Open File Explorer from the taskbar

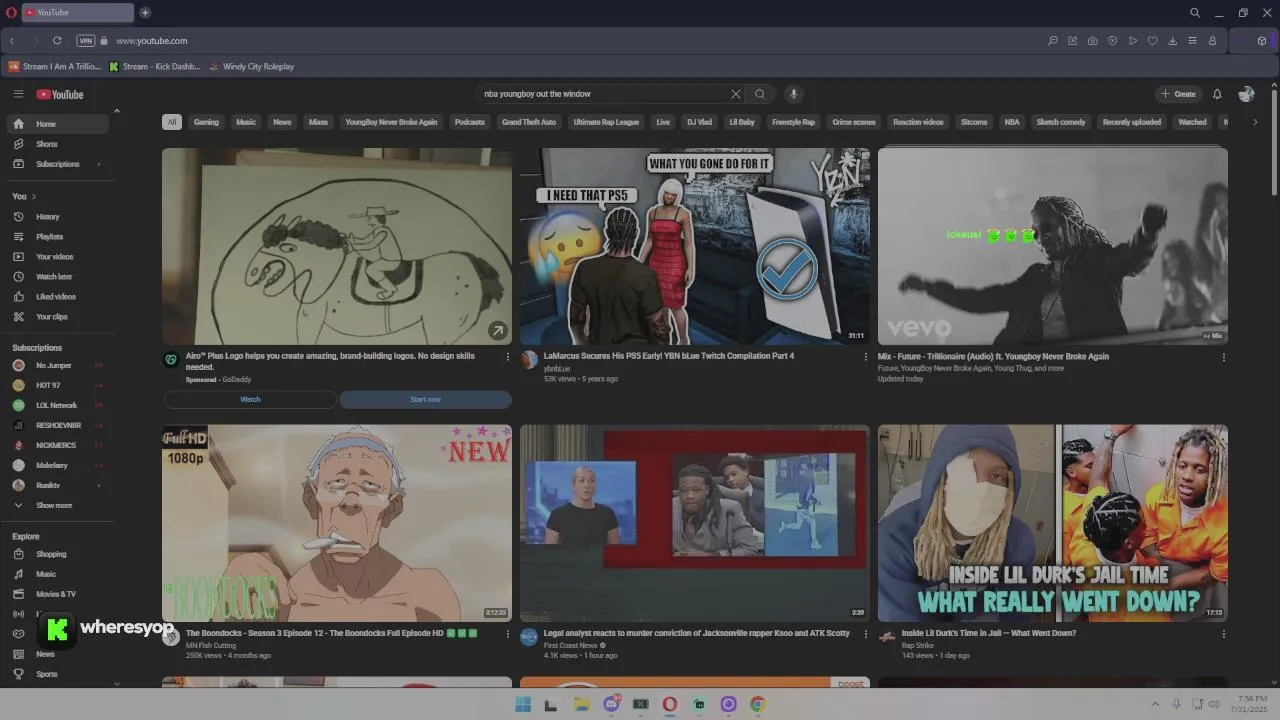click(581, 704)
